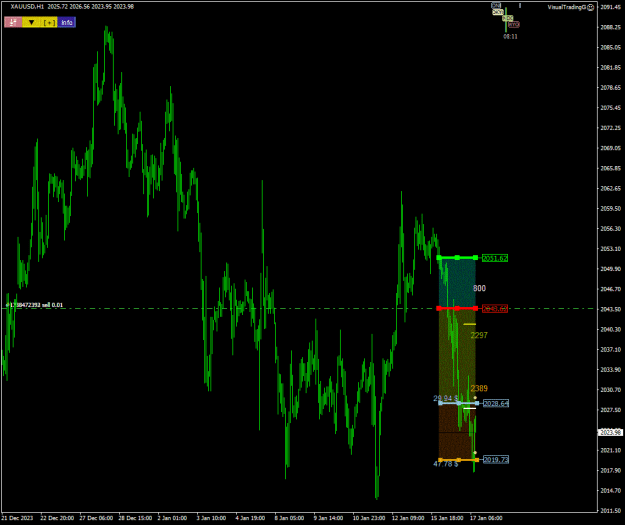Click the small yellow horizontal marker line
The image size is (625, 525).
[x=469, y=324]
